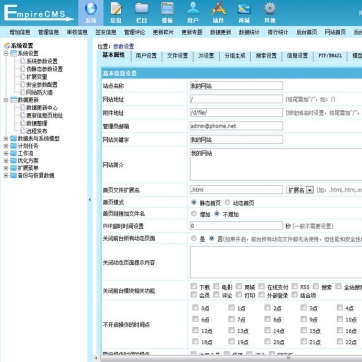Click the page icon beside 安全参数配置
The image size is (362, 362).
(x=22, y=84)
